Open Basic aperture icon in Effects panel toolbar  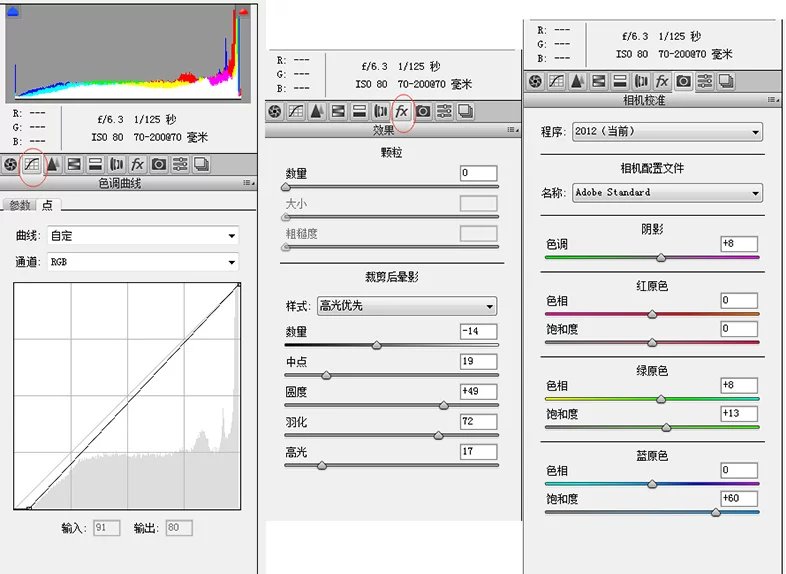point(275,111)
